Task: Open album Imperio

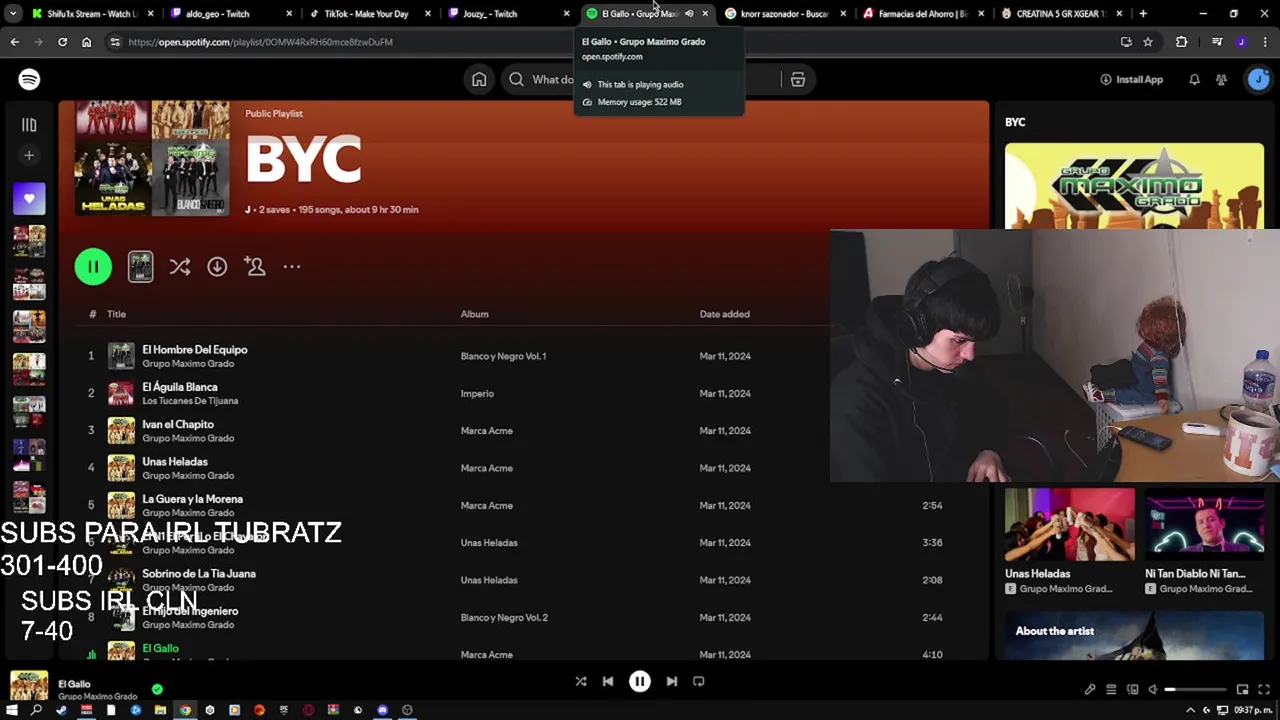Action: pyautogui.click(x=477, y=394)
